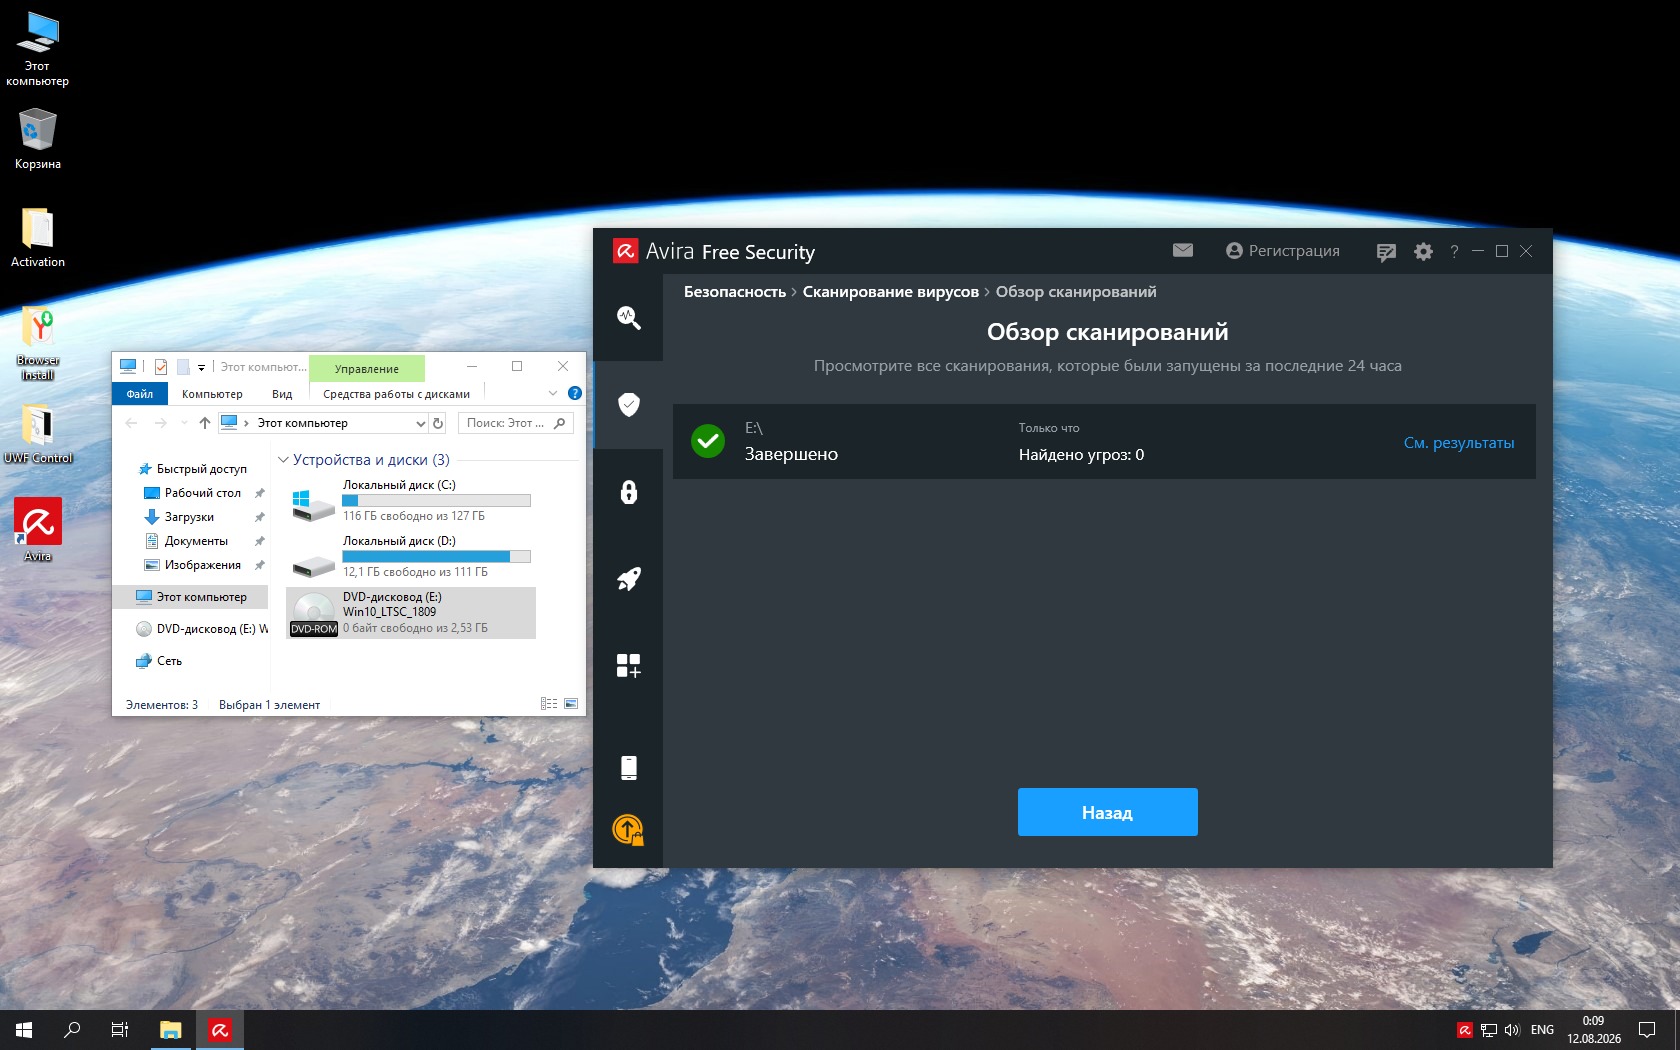Screen dimensions: 1680x1050
Task: Open the recent locations dropdown in Explorer
Action: (184, 423)
